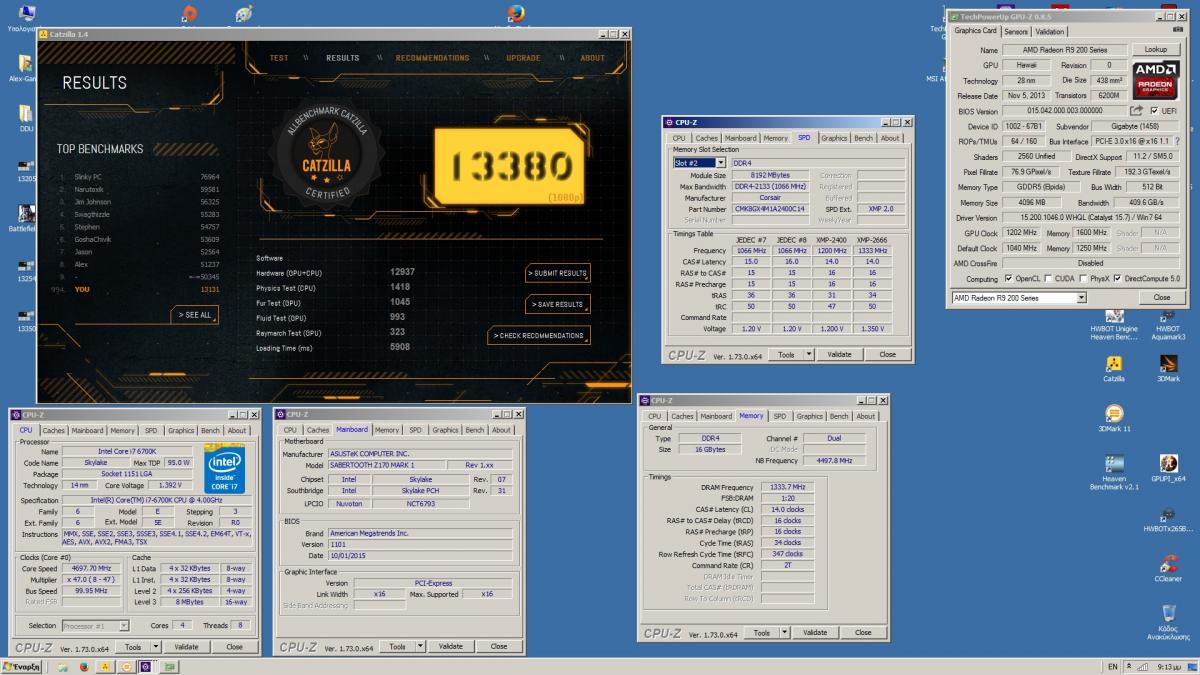Open the Processor #1 selection dropdown

click(x=95, y=626)
